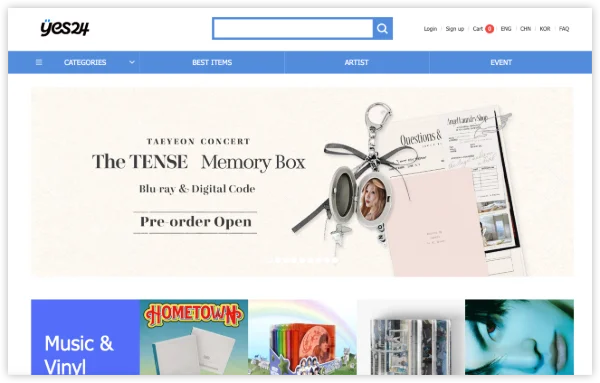Screen dimensions: 600x383
Task: Open the Music & Vinyl tile
Action: pyautogui.click(x=85, y=337)
